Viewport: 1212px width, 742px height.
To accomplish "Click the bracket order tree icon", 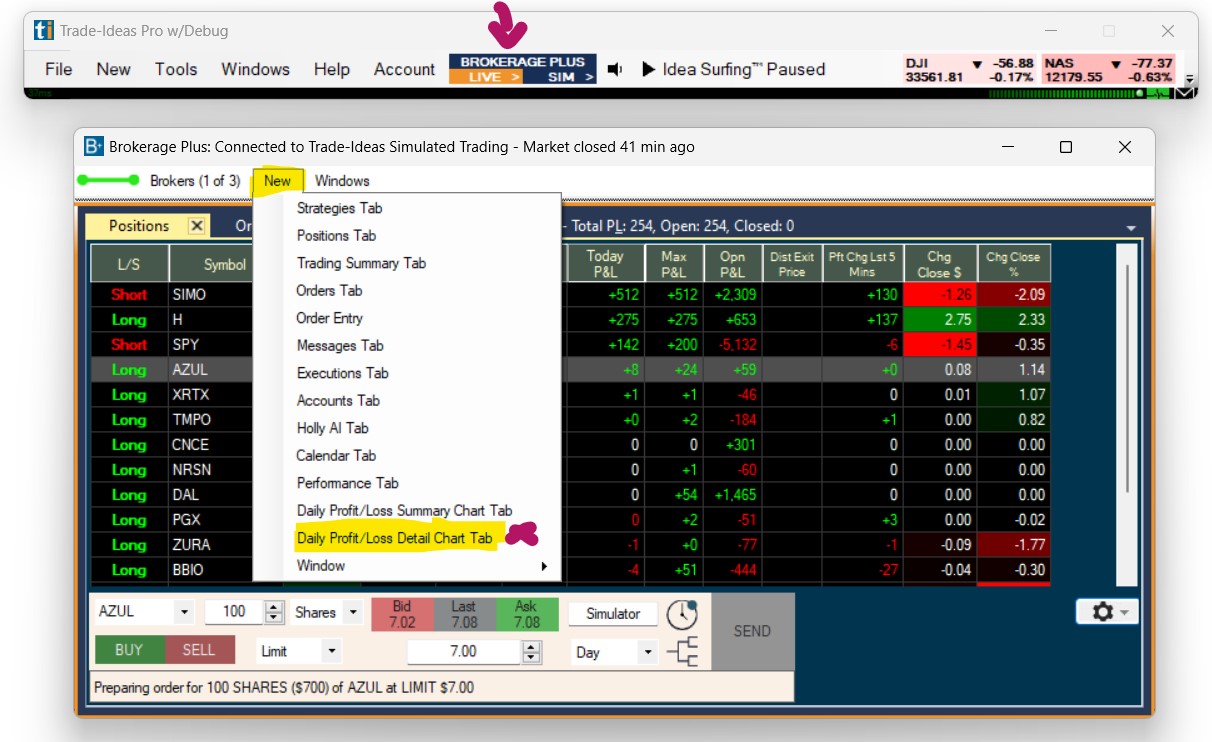I will (x=682, y=652).
